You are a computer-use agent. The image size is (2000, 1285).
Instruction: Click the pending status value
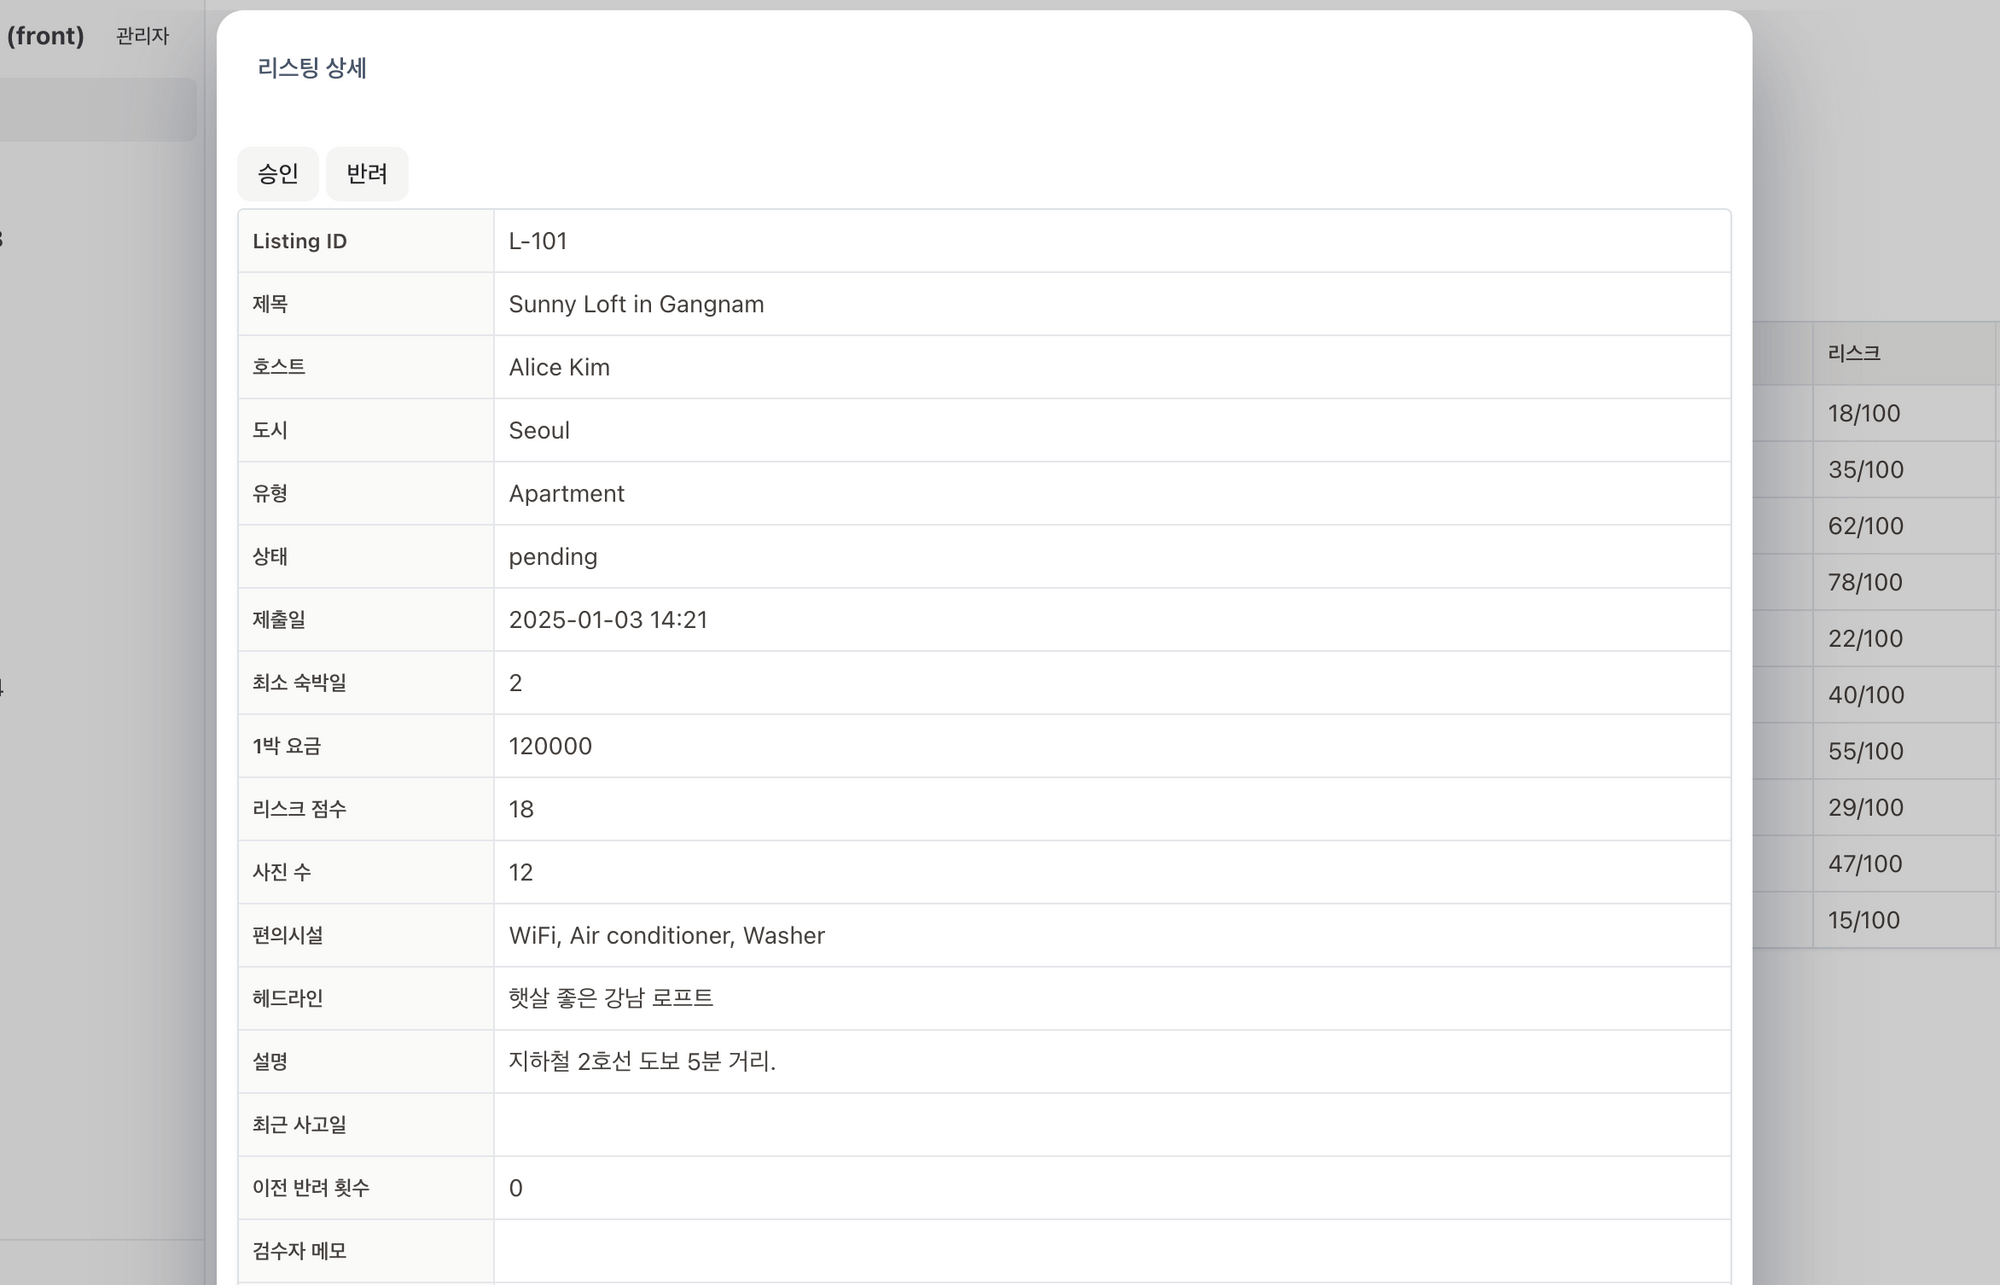[552, 556]
